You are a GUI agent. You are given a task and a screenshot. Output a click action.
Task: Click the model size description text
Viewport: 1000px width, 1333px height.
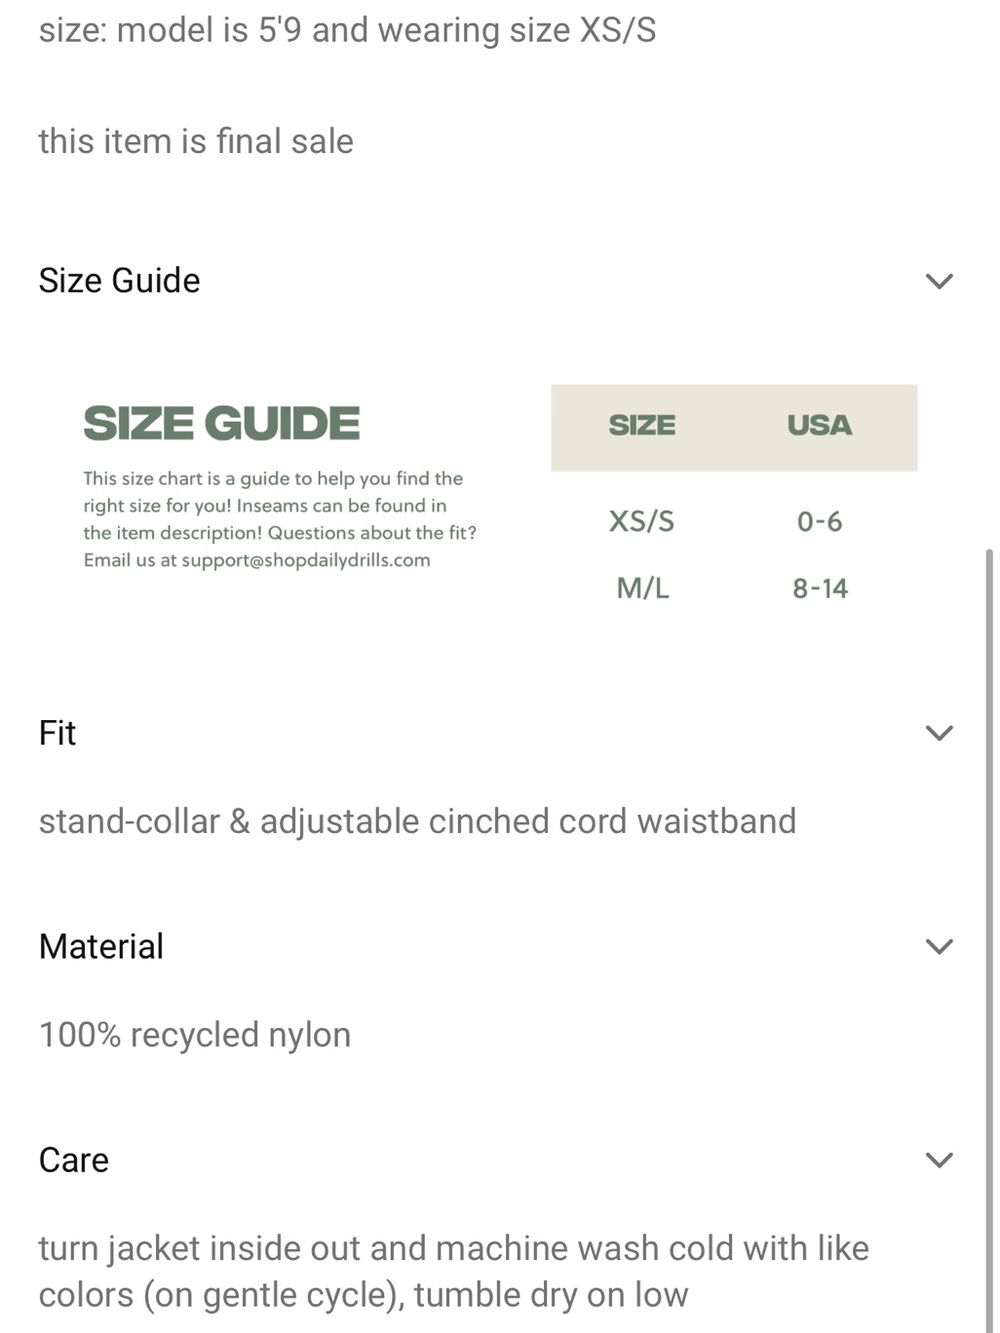coord(347,30)
